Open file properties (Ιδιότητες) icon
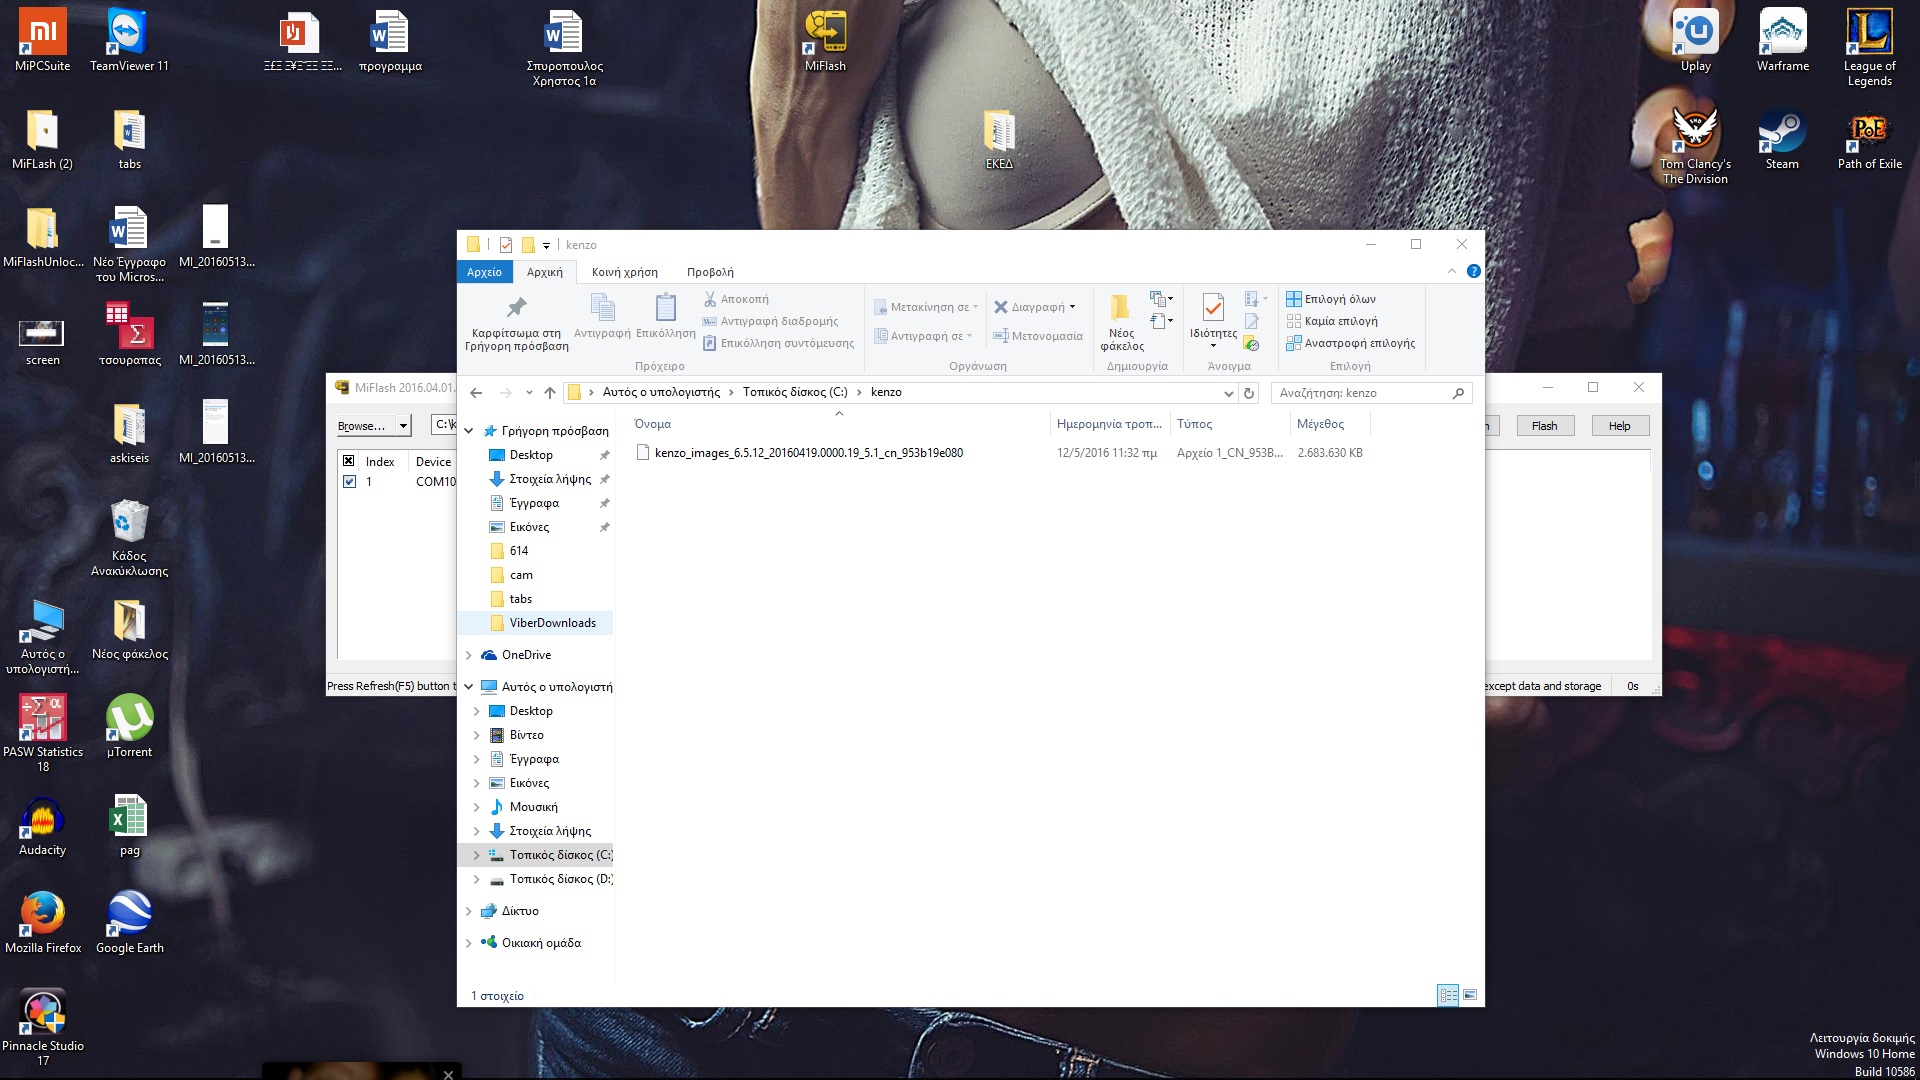Viewport: 1920px width, 1080px height. (1212, 307)
